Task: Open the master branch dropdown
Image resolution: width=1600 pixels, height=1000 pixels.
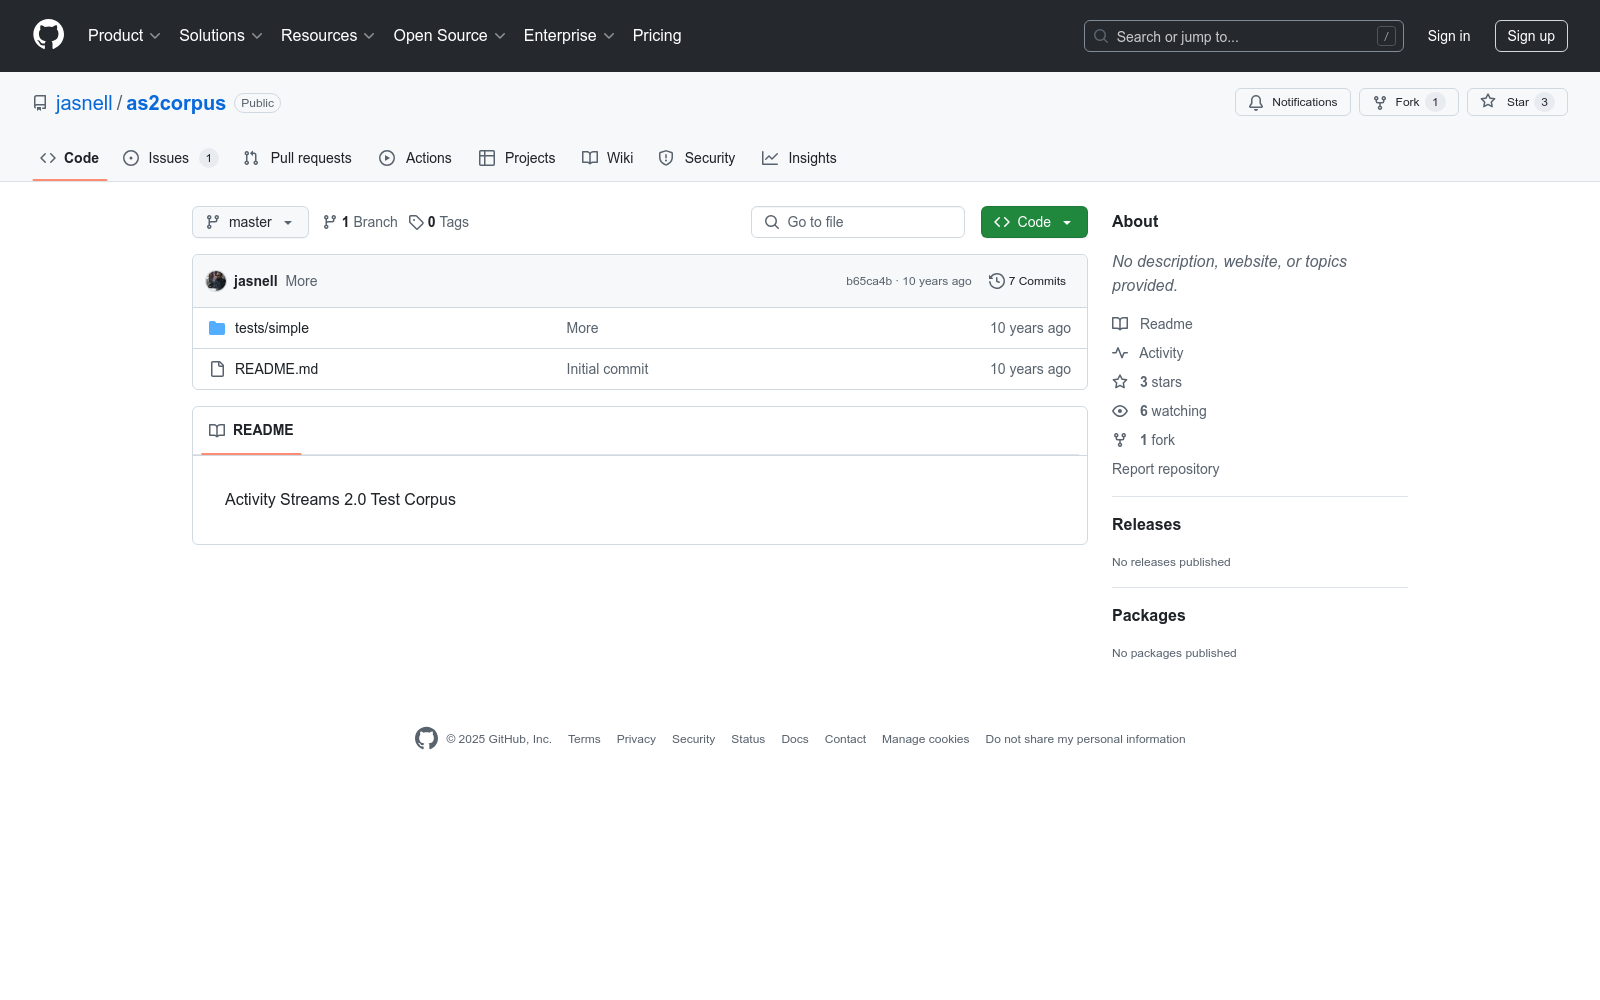Action: click(250, 222)
